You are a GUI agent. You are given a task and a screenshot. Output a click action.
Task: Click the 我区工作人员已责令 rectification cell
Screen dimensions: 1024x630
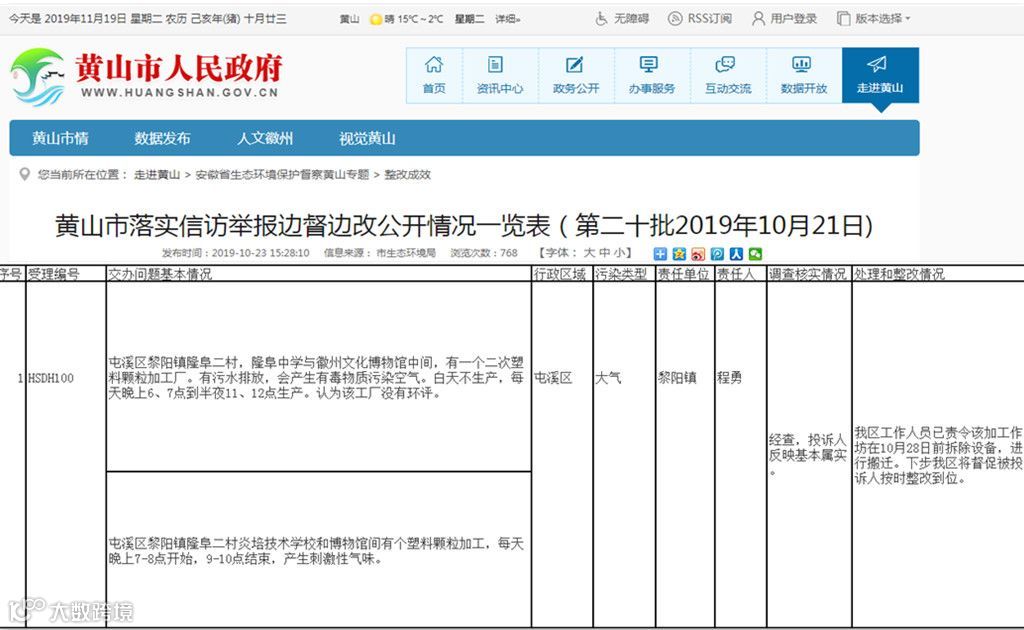938,455
